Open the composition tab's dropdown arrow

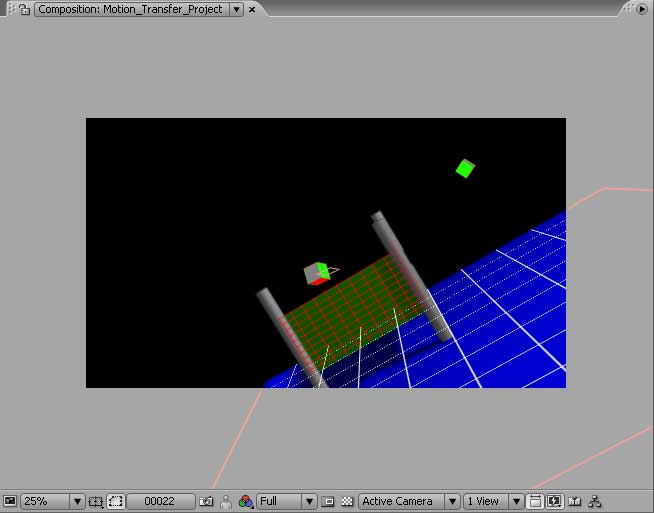click(236, 9)
